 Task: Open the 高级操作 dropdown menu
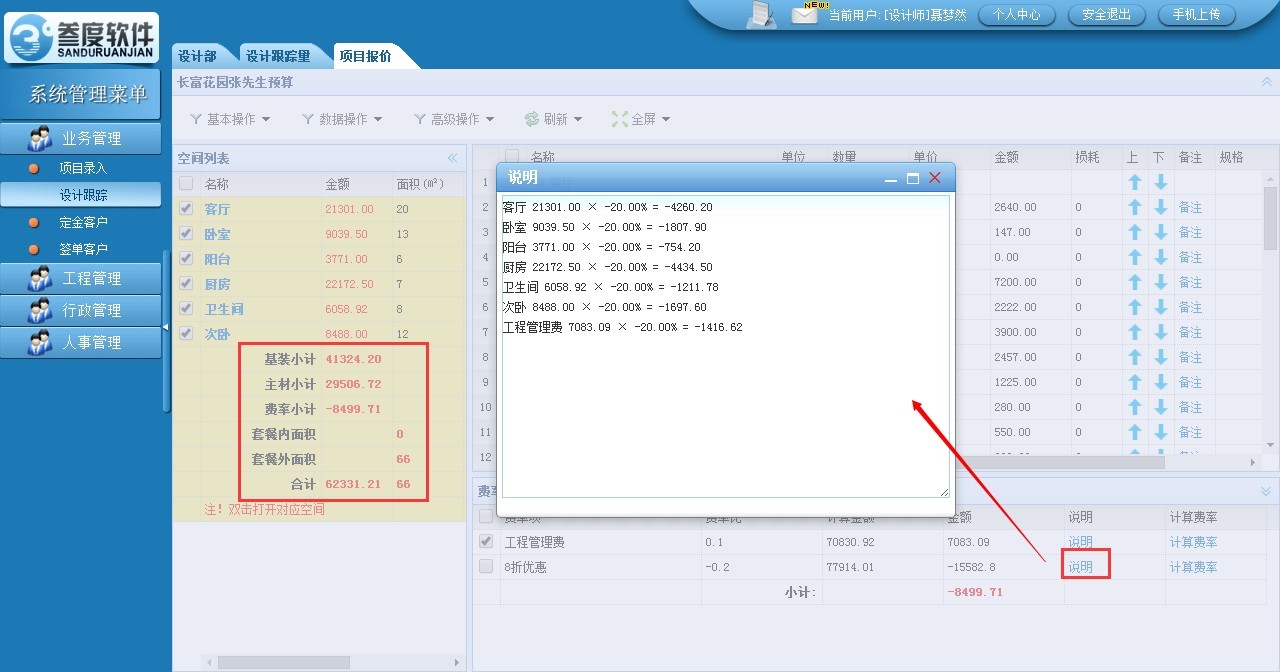click(454, 119)
